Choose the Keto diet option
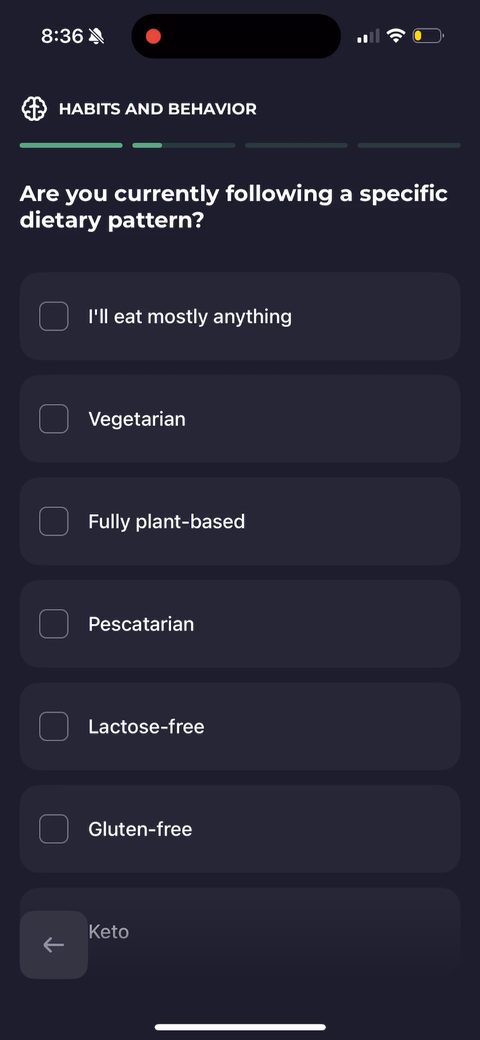 pyautogui.click(x=240, y=931)
